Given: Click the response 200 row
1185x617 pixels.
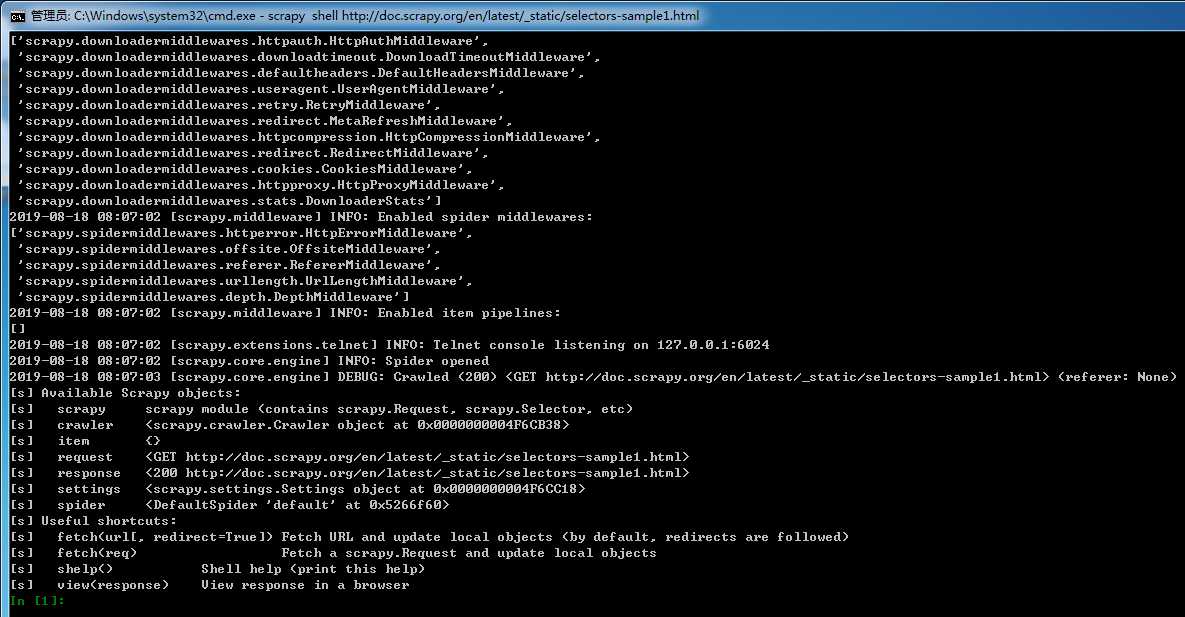Looking at the screenshot, I should coord(350,473).
